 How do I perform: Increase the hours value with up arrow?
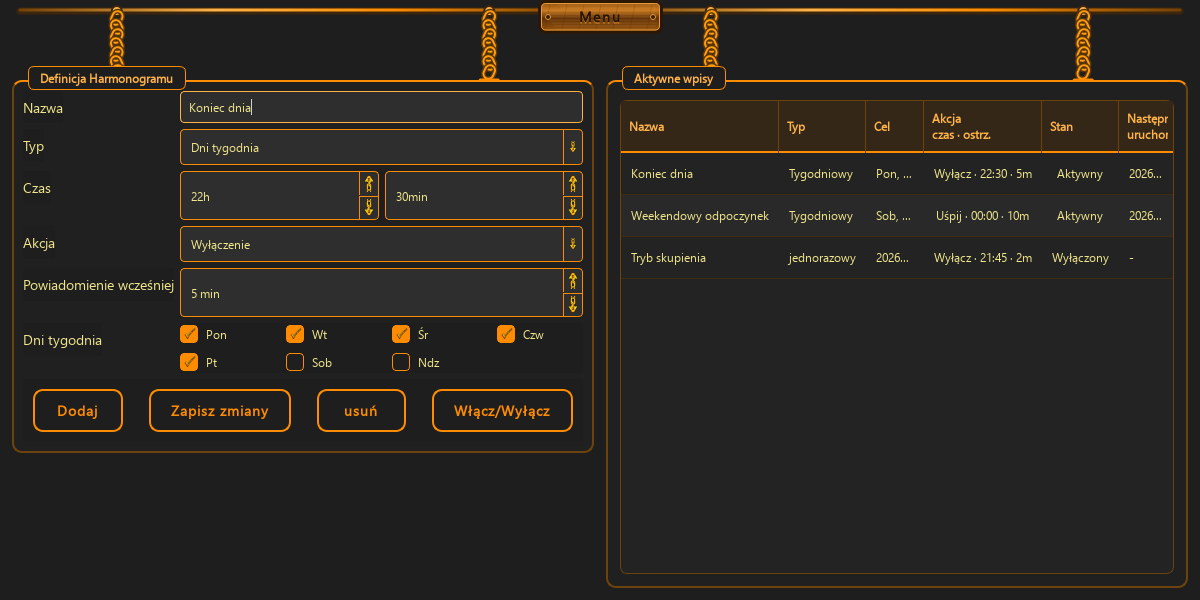click(369, 184)
